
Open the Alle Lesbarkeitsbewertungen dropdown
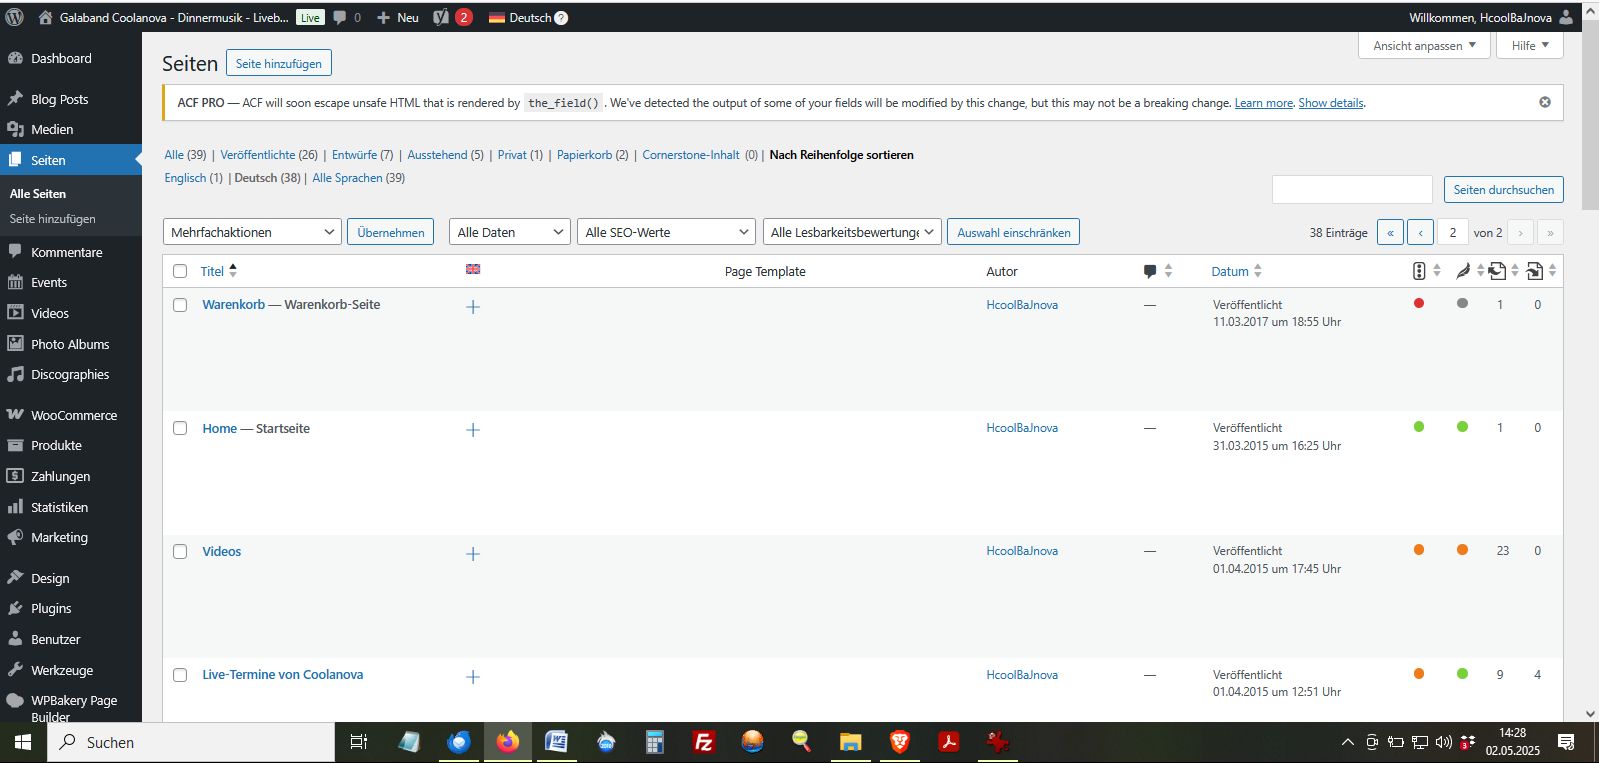pyautogui.click(x=852, y=232)
